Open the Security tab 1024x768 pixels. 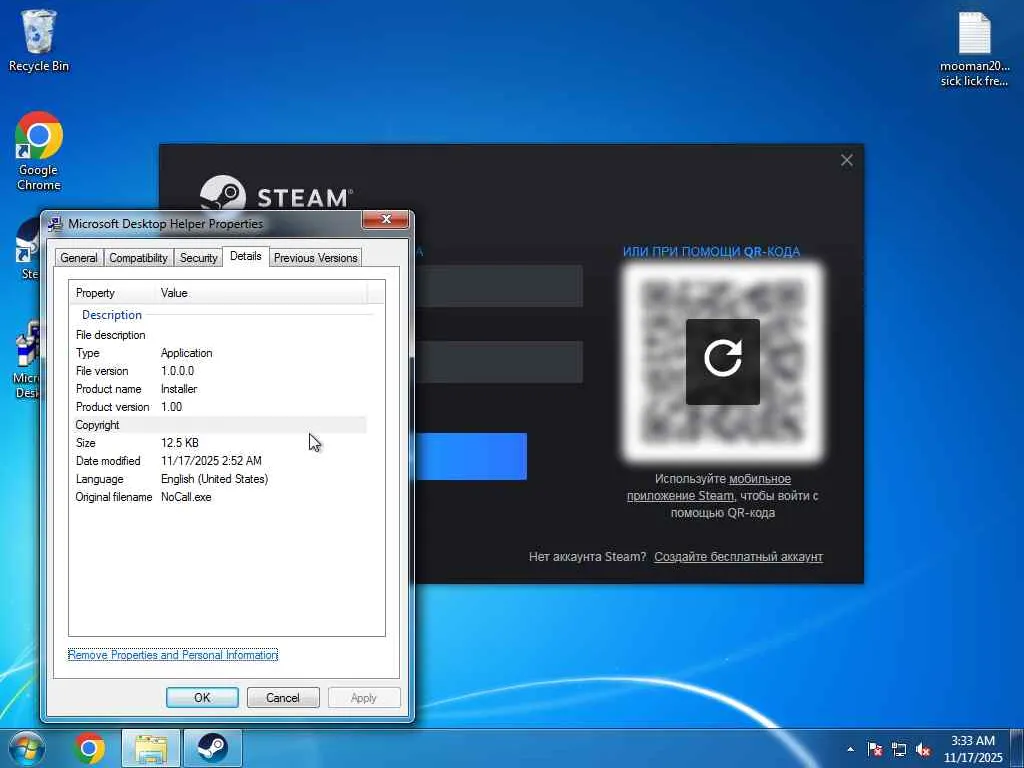199,258
